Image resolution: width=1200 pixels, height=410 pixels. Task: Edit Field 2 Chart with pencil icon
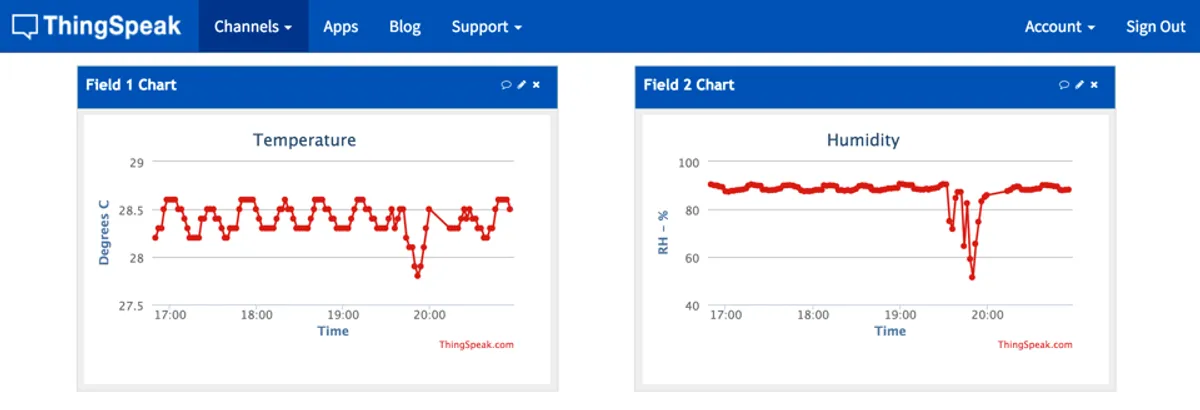click(1079, 85)
